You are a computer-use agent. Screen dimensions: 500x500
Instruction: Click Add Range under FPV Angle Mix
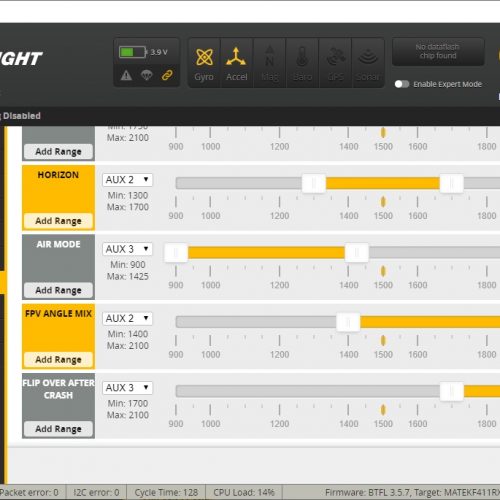[58, 359]
